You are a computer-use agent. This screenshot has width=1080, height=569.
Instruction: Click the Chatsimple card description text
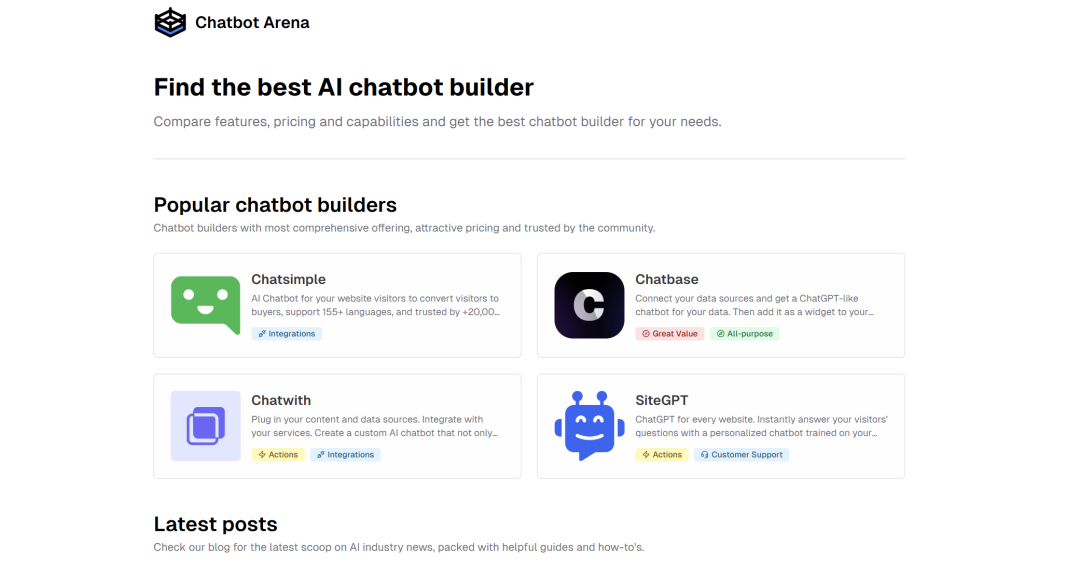click(375, 305)
